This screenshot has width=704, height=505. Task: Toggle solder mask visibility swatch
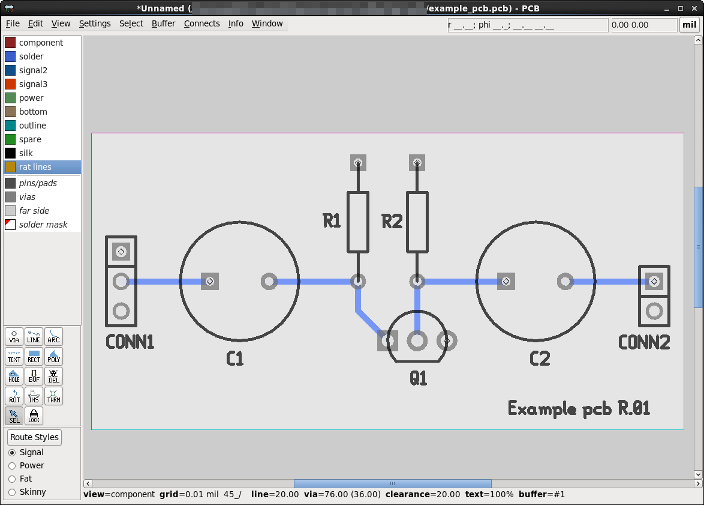[10, 224]
